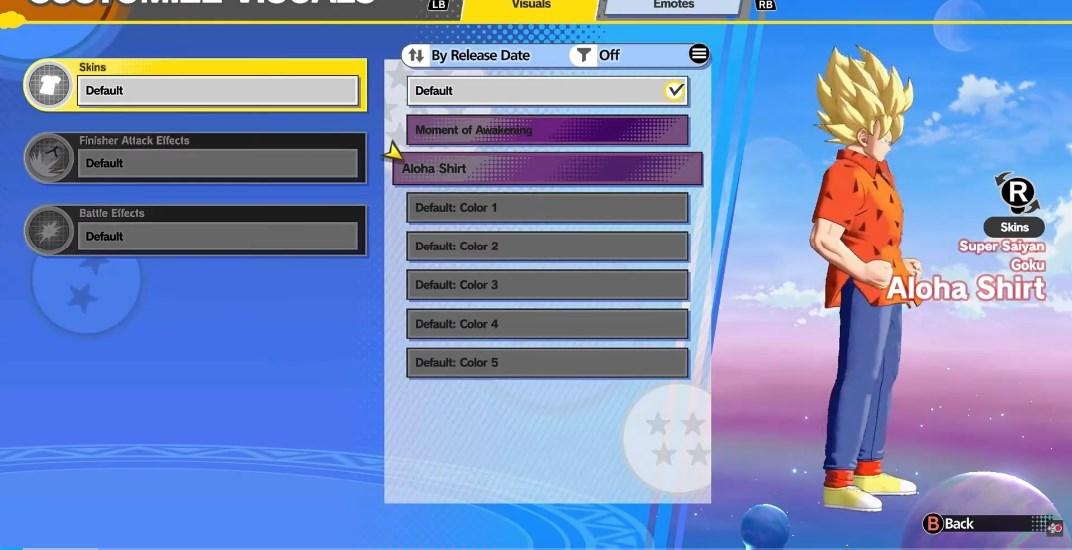Select the Finisher Attack Effects category

coord(196,158)
